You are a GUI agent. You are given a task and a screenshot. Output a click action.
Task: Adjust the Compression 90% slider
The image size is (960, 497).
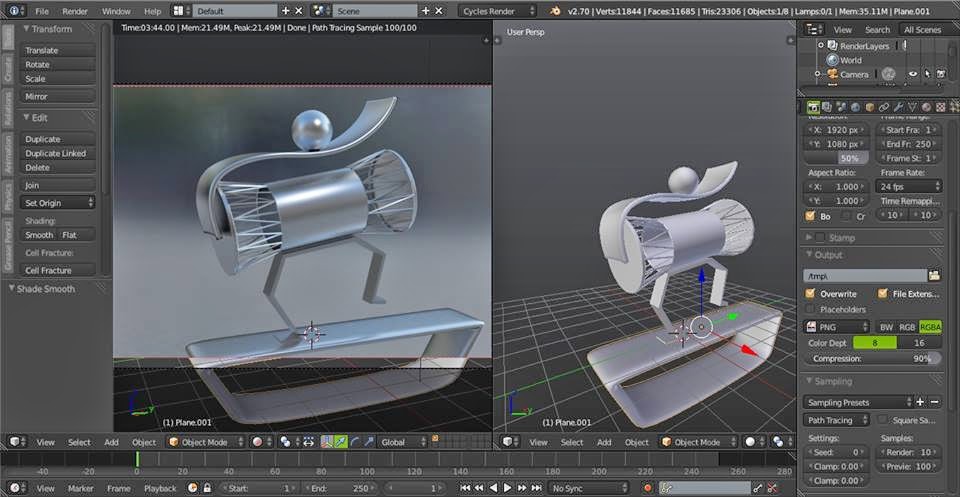(873, 358)
